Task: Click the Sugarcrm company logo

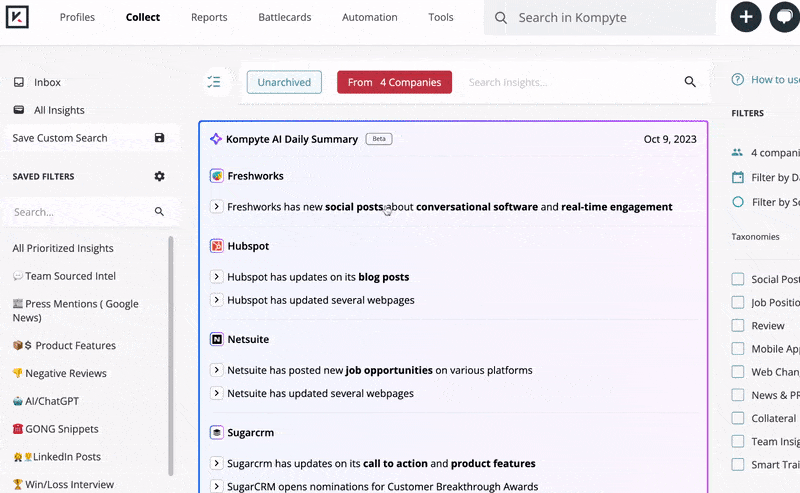Action: coord(217,433)
